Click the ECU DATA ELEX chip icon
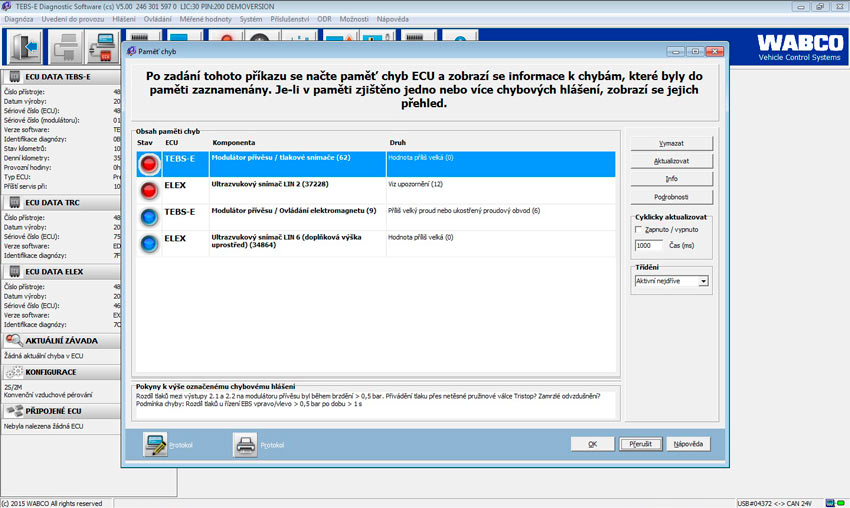The image size is (850, 508). (x=15, y=271)
